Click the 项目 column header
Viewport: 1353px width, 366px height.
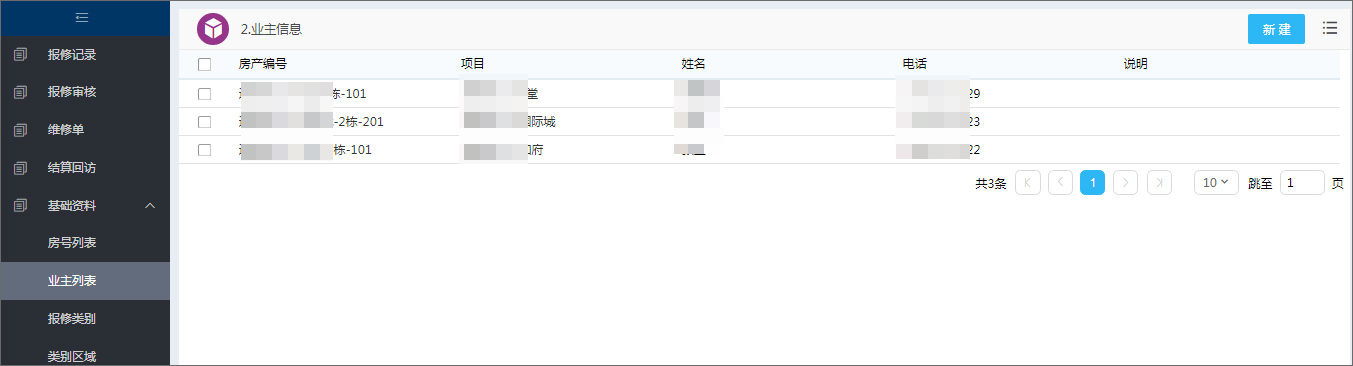point(472,64)
